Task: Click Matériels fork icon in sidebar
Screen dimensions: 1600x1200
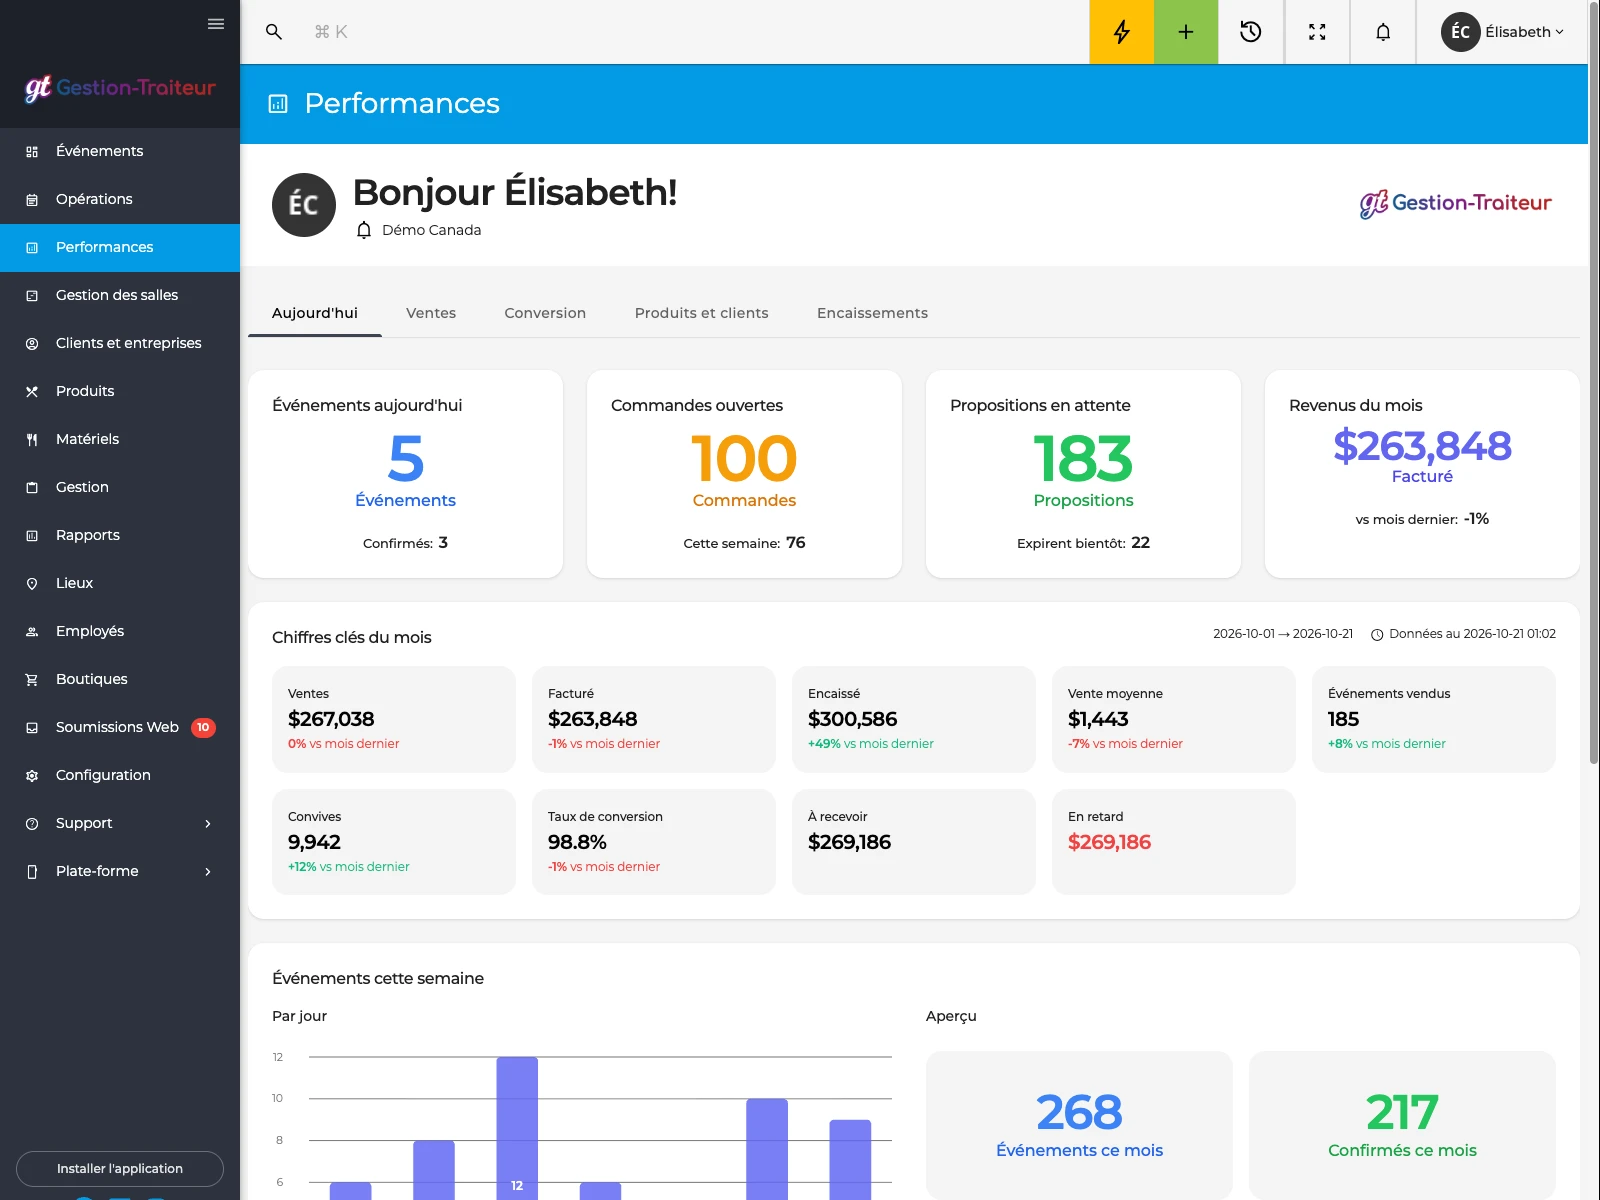Action: pos(32,440)
